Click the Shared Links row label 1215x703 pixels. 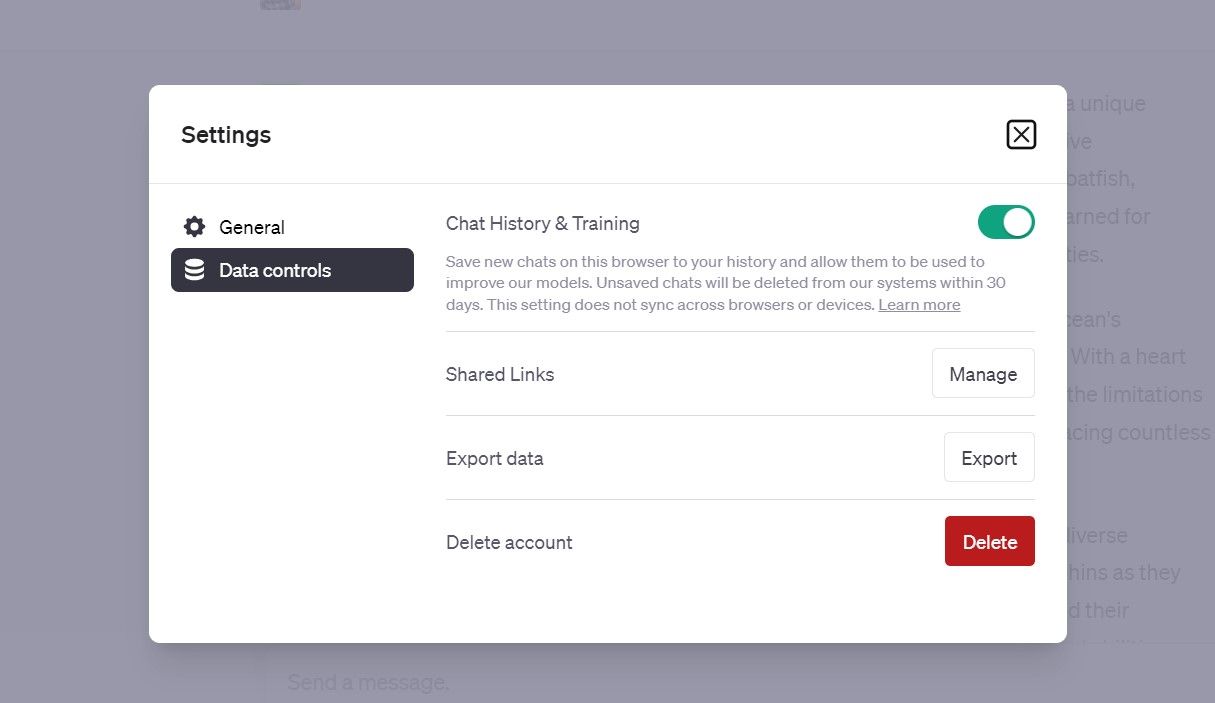[500, 374]
